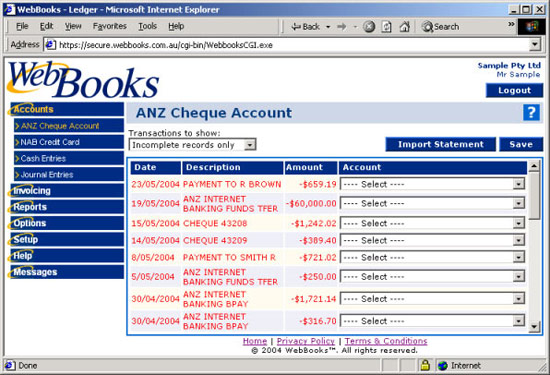Click the page icon in address bar
550x375 pixels.
click(51, 45)
